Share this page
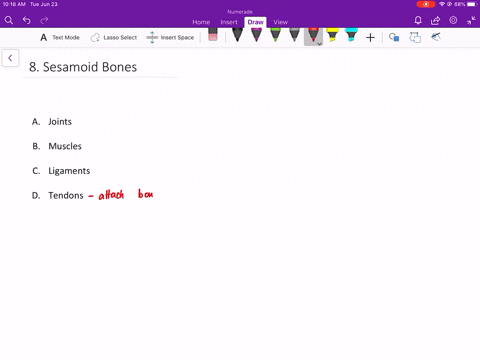Image resolution: width=480 pixels, height=360 pixels. coord(435,21)
